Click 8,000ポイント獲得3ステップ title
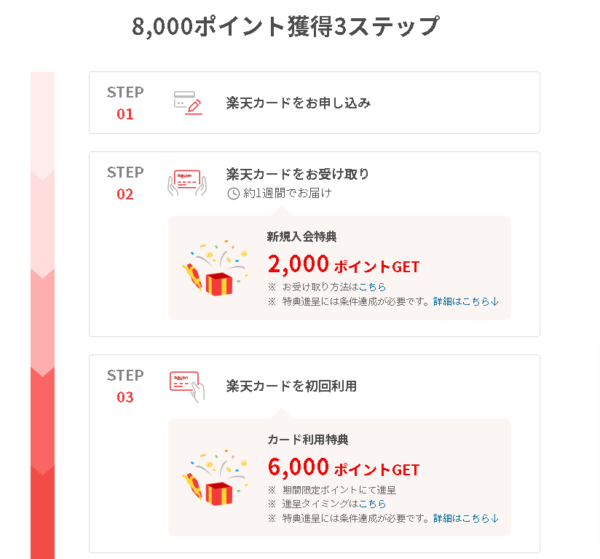The image size is (600, 559). click(285, 26)
